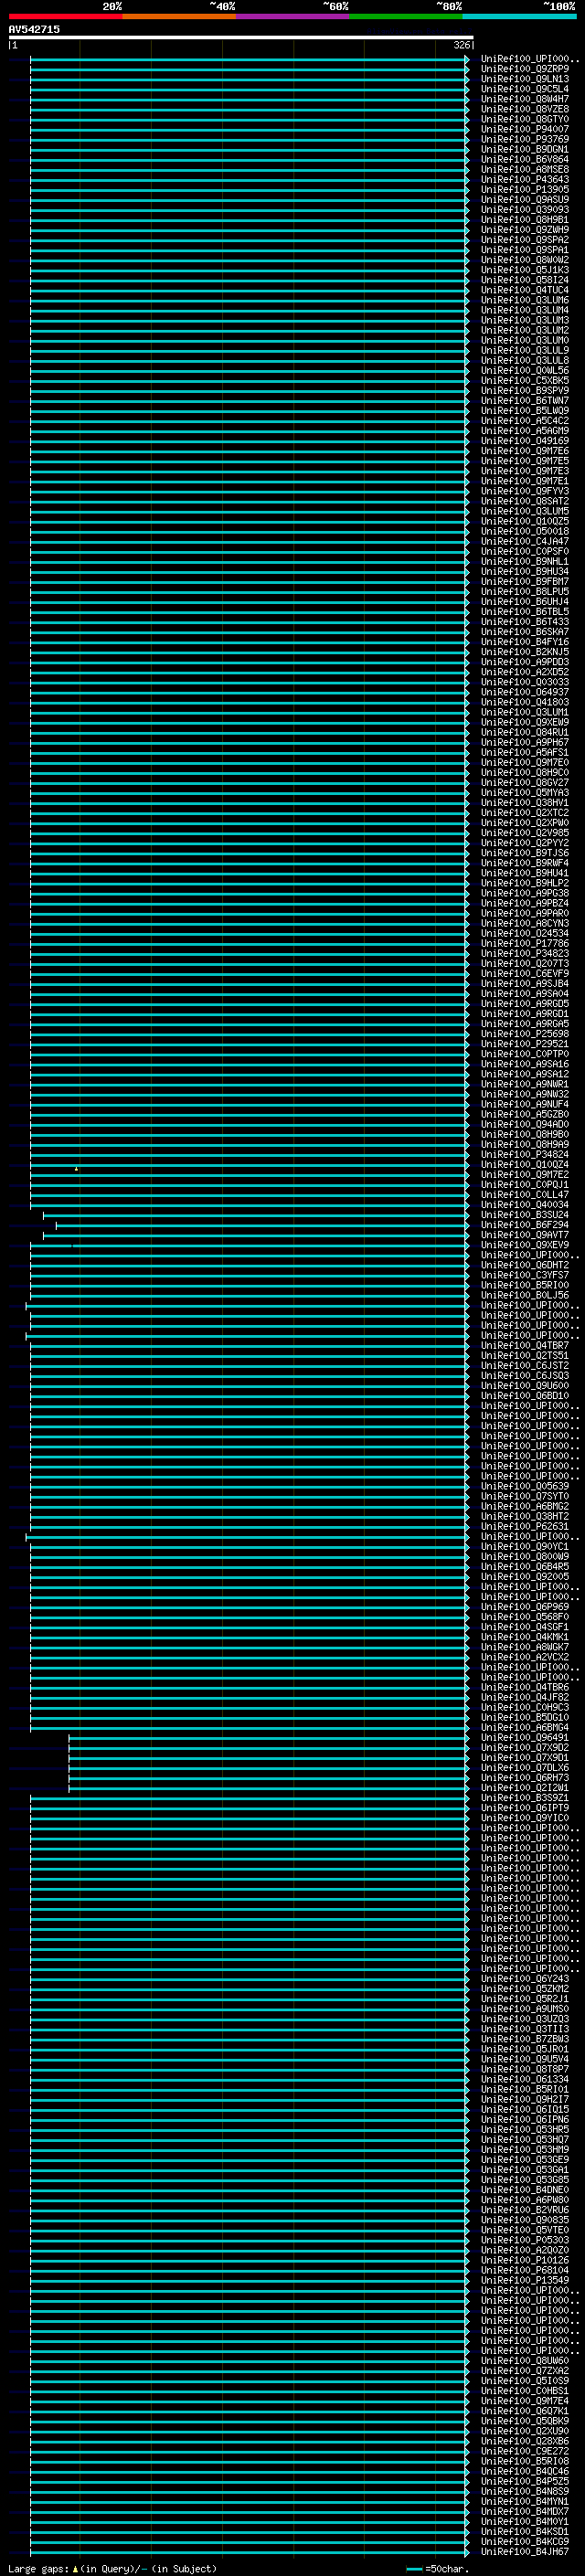The width and height of the screenshot is (585, 2576).
Task: Select the UniRef100_P13549 alignment label
Action: point(525,2281)
